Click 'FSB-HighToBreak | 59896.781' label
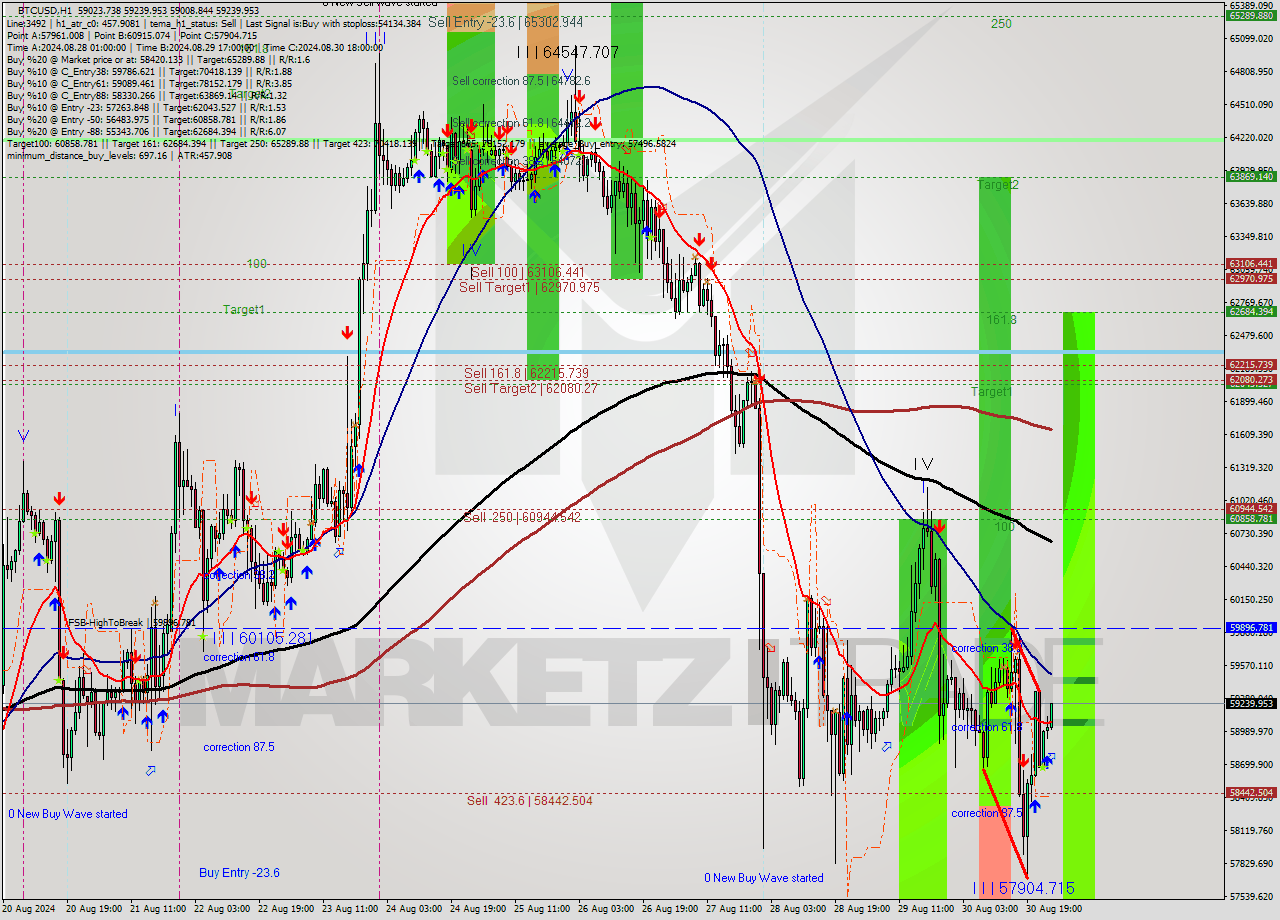 click(x=130, y=622)
